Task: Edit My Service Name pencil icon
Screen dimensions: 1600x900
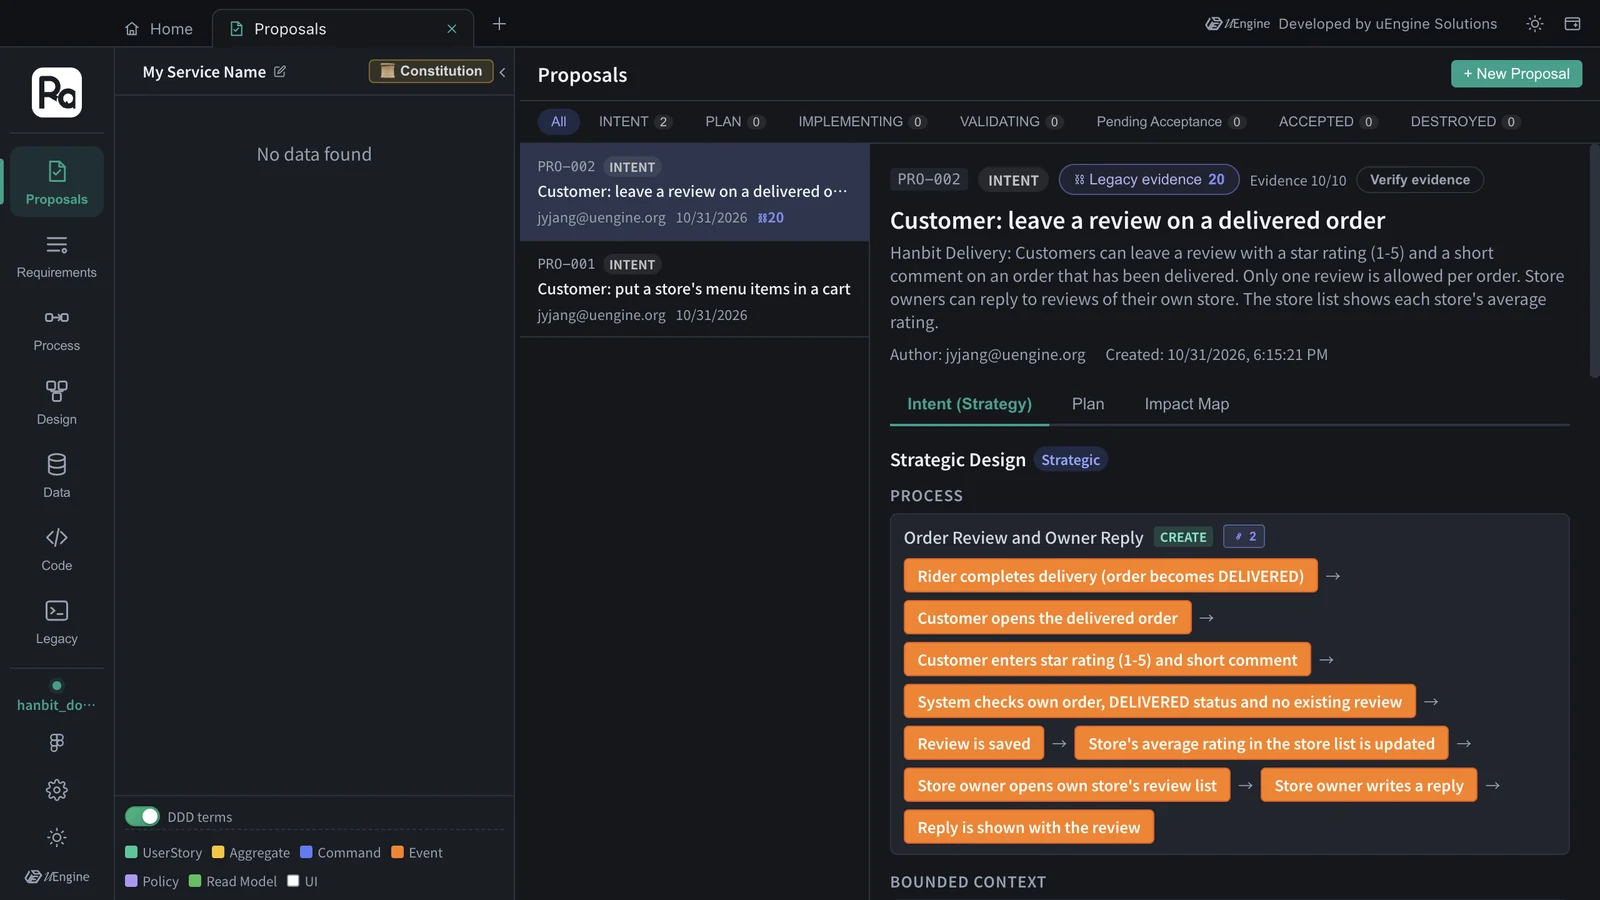Action: [x=280, y=72]
